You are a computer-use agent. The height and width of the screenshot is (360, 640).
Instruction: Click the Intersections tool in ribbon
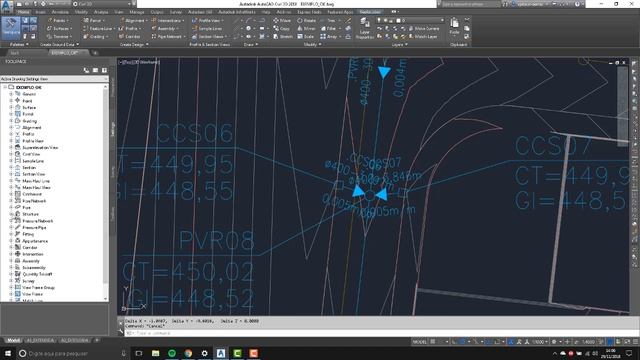(x=167, y=20)
